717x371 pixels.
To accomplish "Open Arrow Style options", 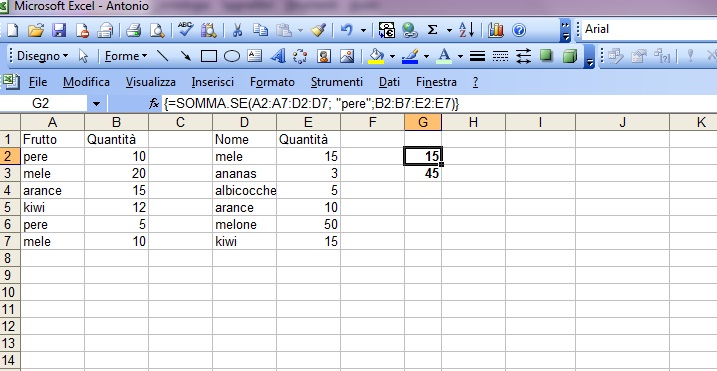I will coord(524,56).
